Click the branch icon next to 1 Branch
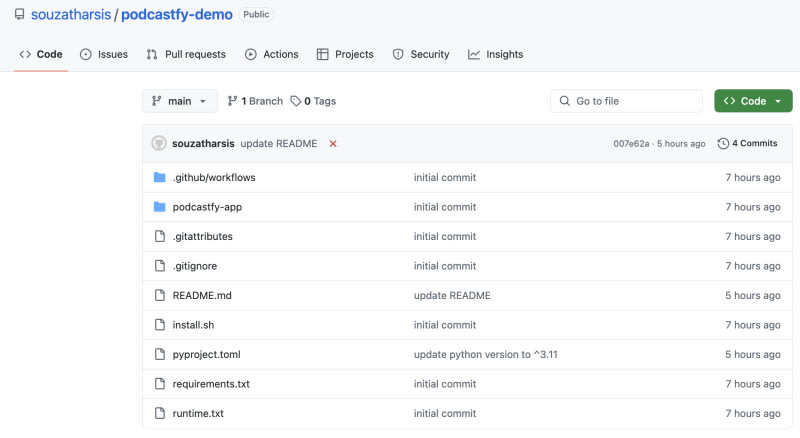The image size is (800, 438). click(232, 101)
